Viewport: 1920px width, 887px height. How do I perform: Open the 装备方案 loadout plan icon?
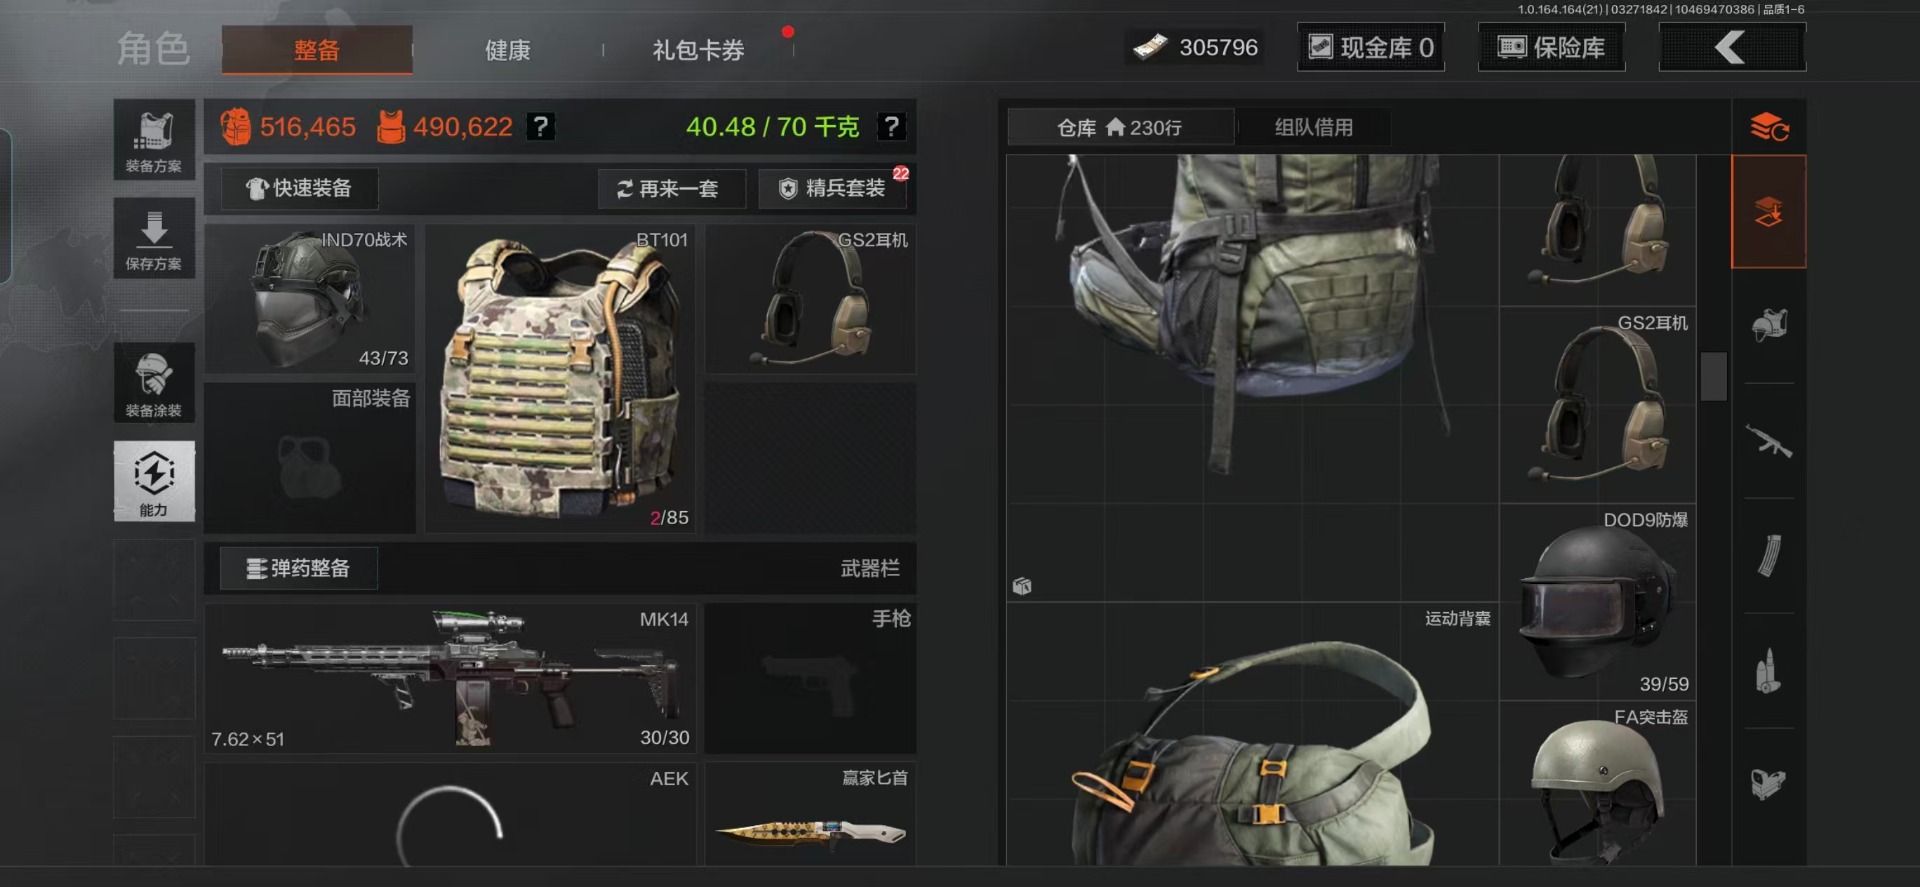[x=154, y=140]
